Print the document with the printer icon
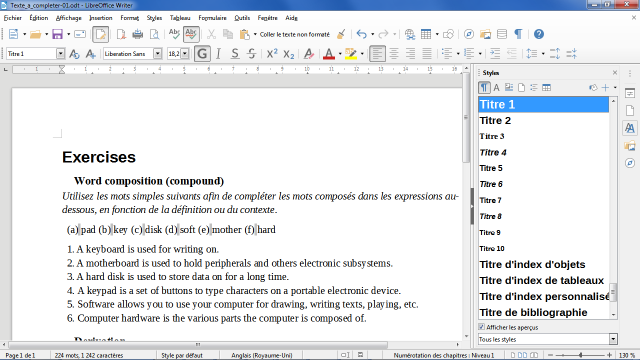Viewport: 640px width, 360px height. click(x=138, y=34)
